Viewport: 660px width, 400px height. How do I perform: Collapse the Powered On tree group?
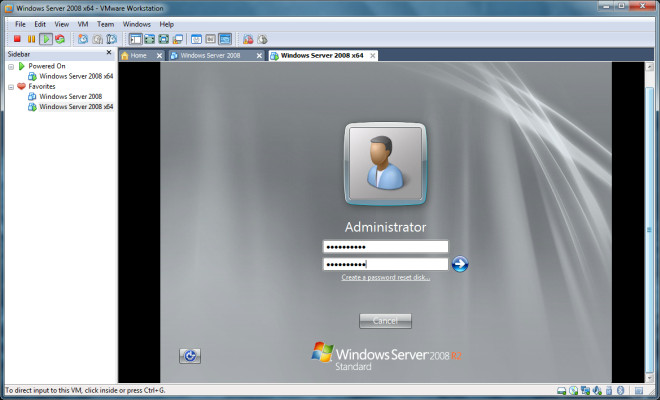(x=11, y=67)
